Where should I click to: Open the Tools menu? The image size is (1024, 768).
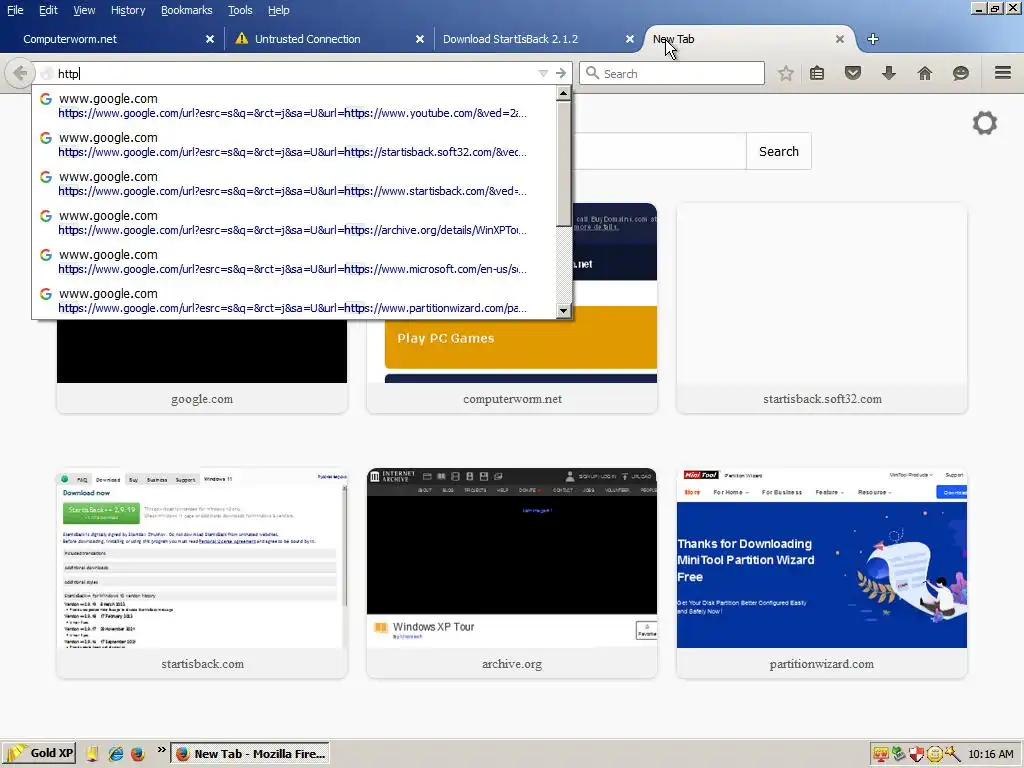(240, 10)
